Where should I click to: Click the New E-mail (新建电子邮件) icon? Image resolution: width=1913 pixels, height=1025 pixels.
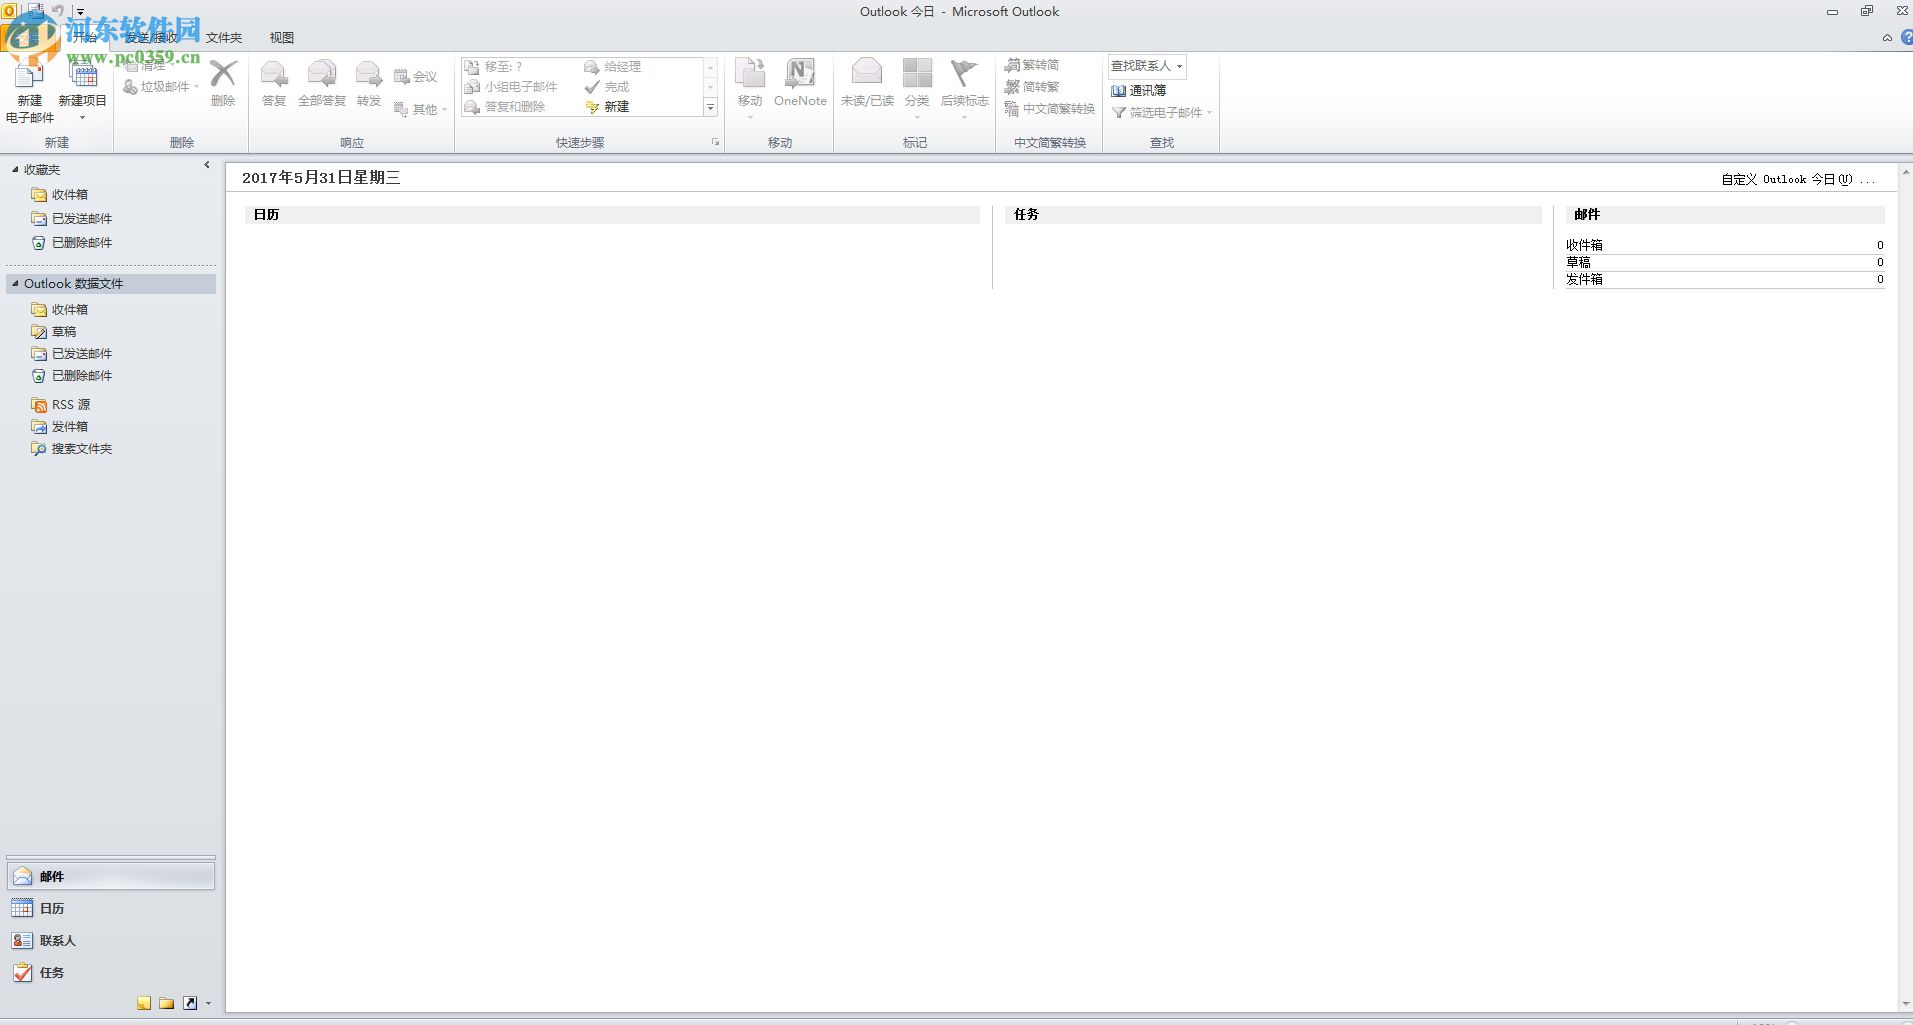30,90
